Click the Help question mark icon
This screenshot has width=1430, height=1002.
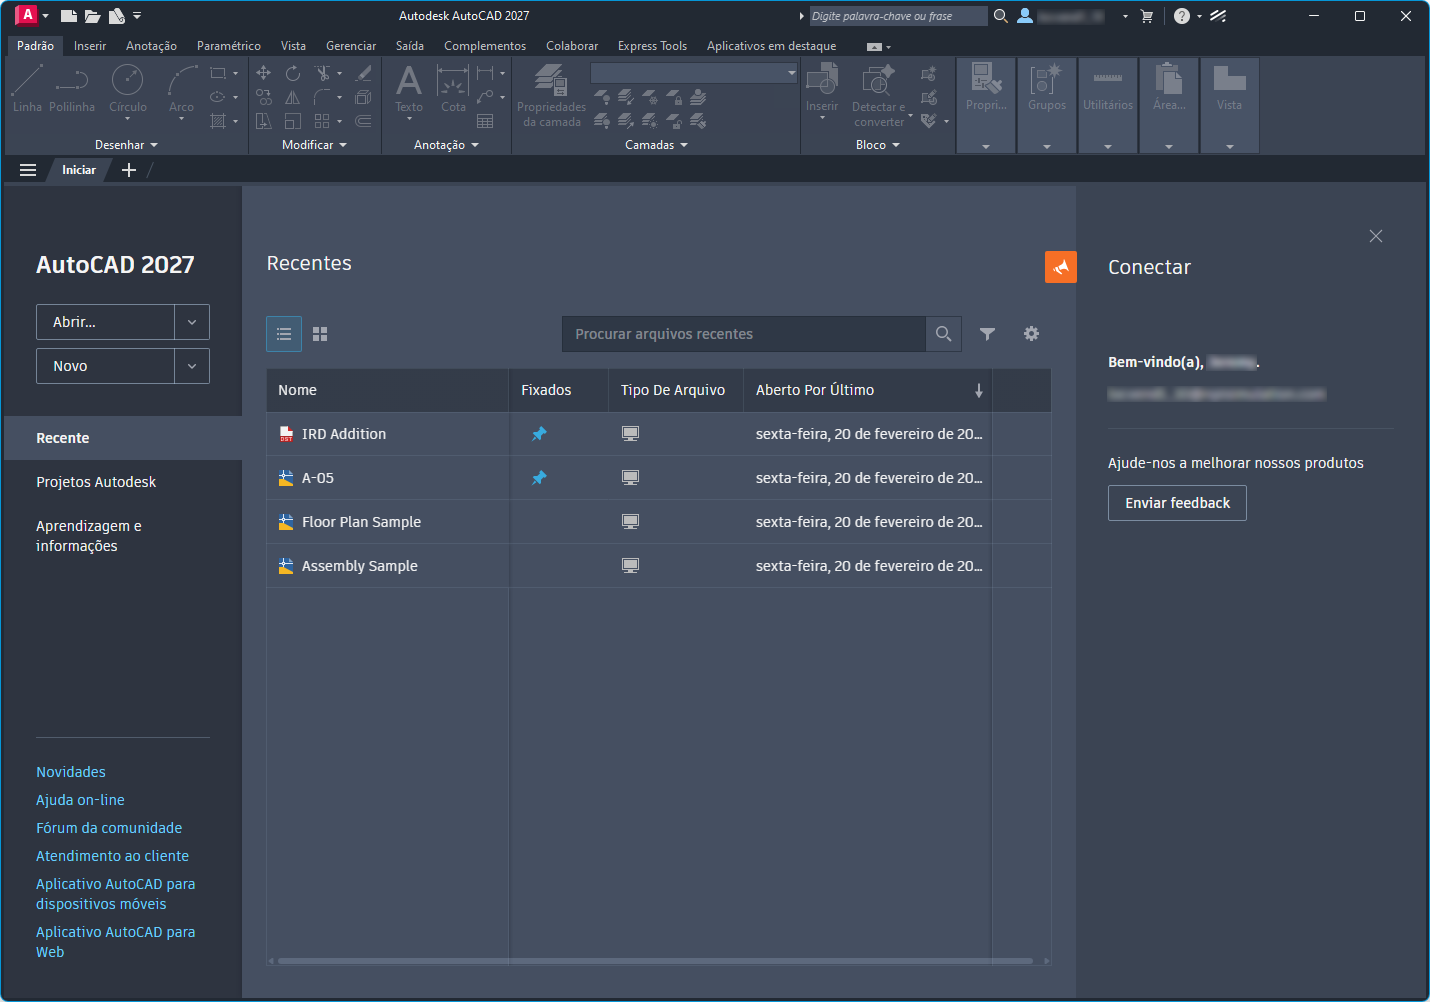(1182, 16)
